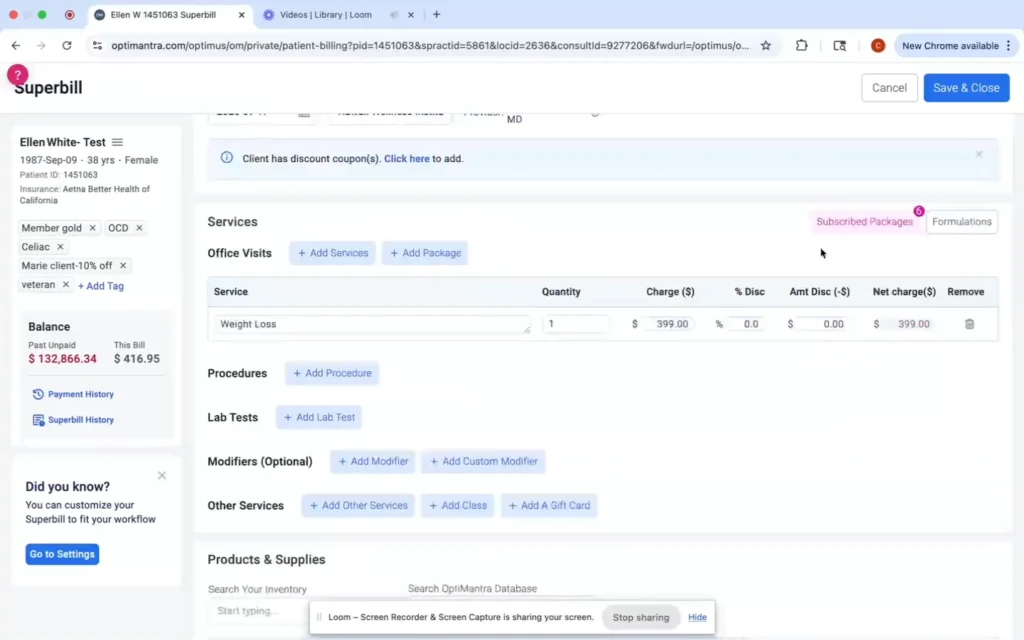Add a Modifier
The image size is (1024, 640).
coord(373,462)
